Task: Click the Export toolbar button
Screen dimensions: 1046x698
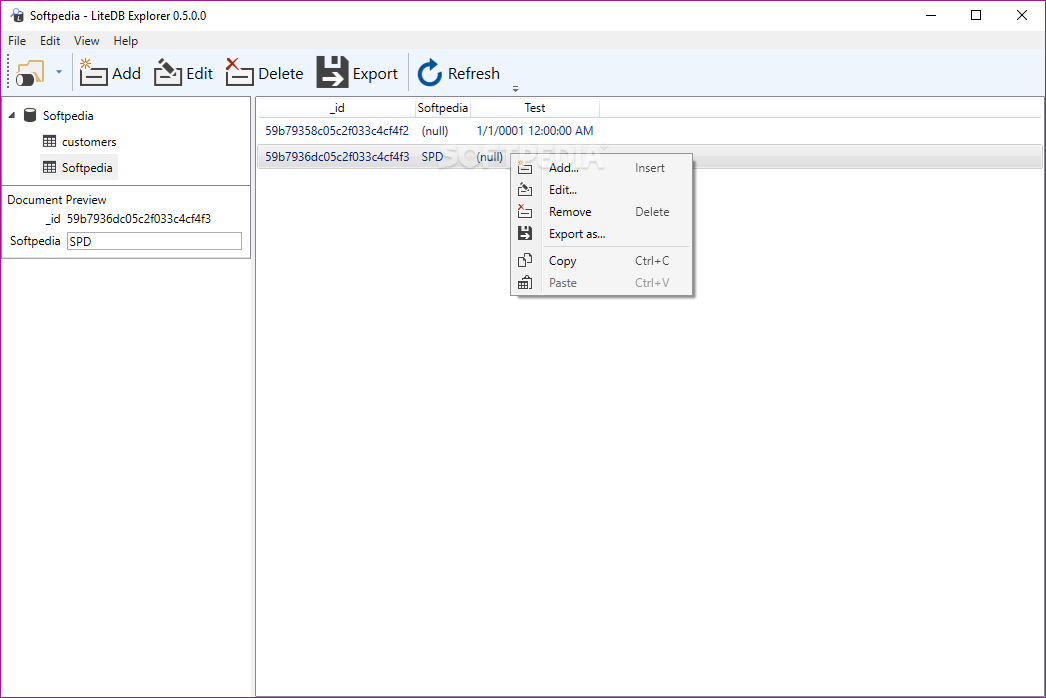Action: (358, 73)
